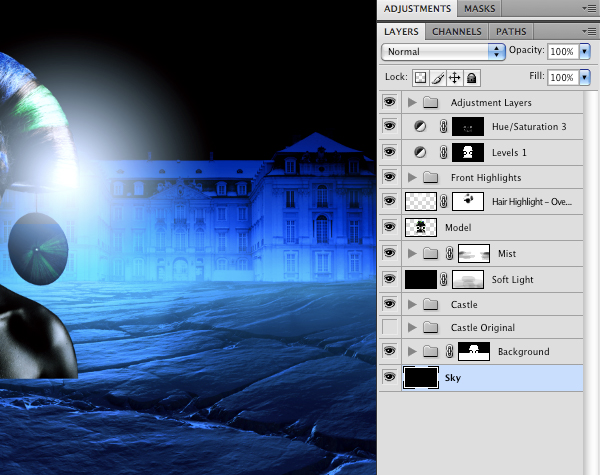Click the Hue/Saturation 3 adjustment icon
The image size is (600, 475).
(x=420, y=127)
